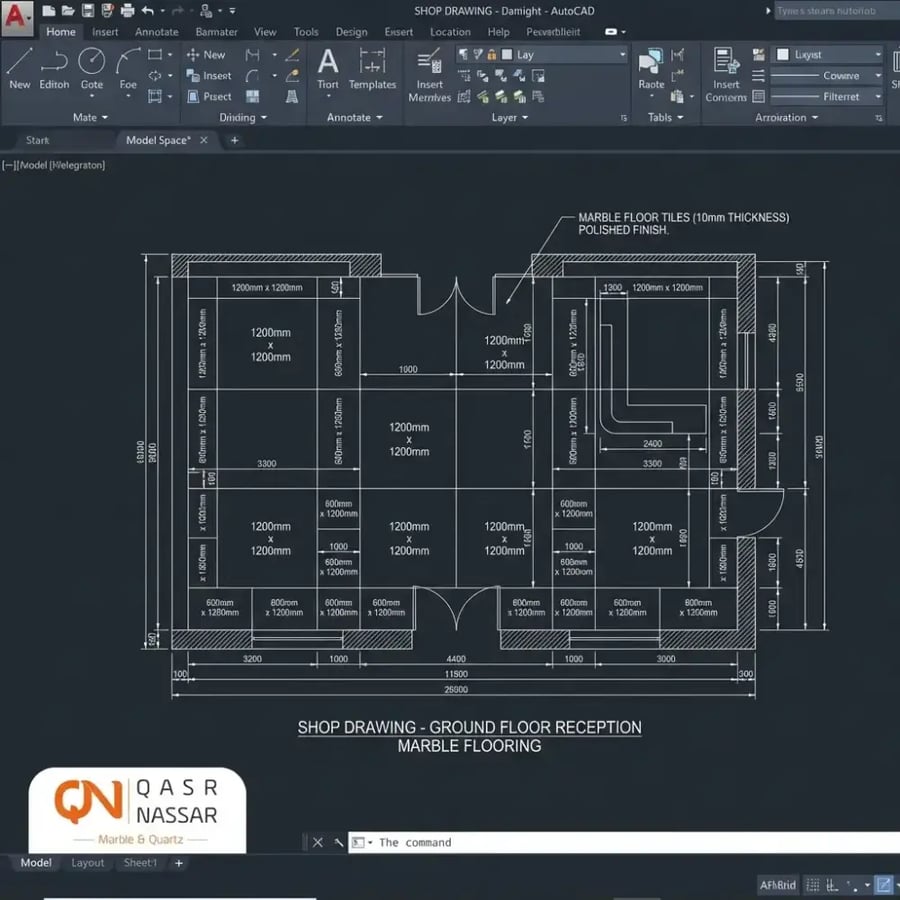This screenshot has width=900, height=900.
Task: Open the Luyist dropdown list
Action: [x=826, y=55]
